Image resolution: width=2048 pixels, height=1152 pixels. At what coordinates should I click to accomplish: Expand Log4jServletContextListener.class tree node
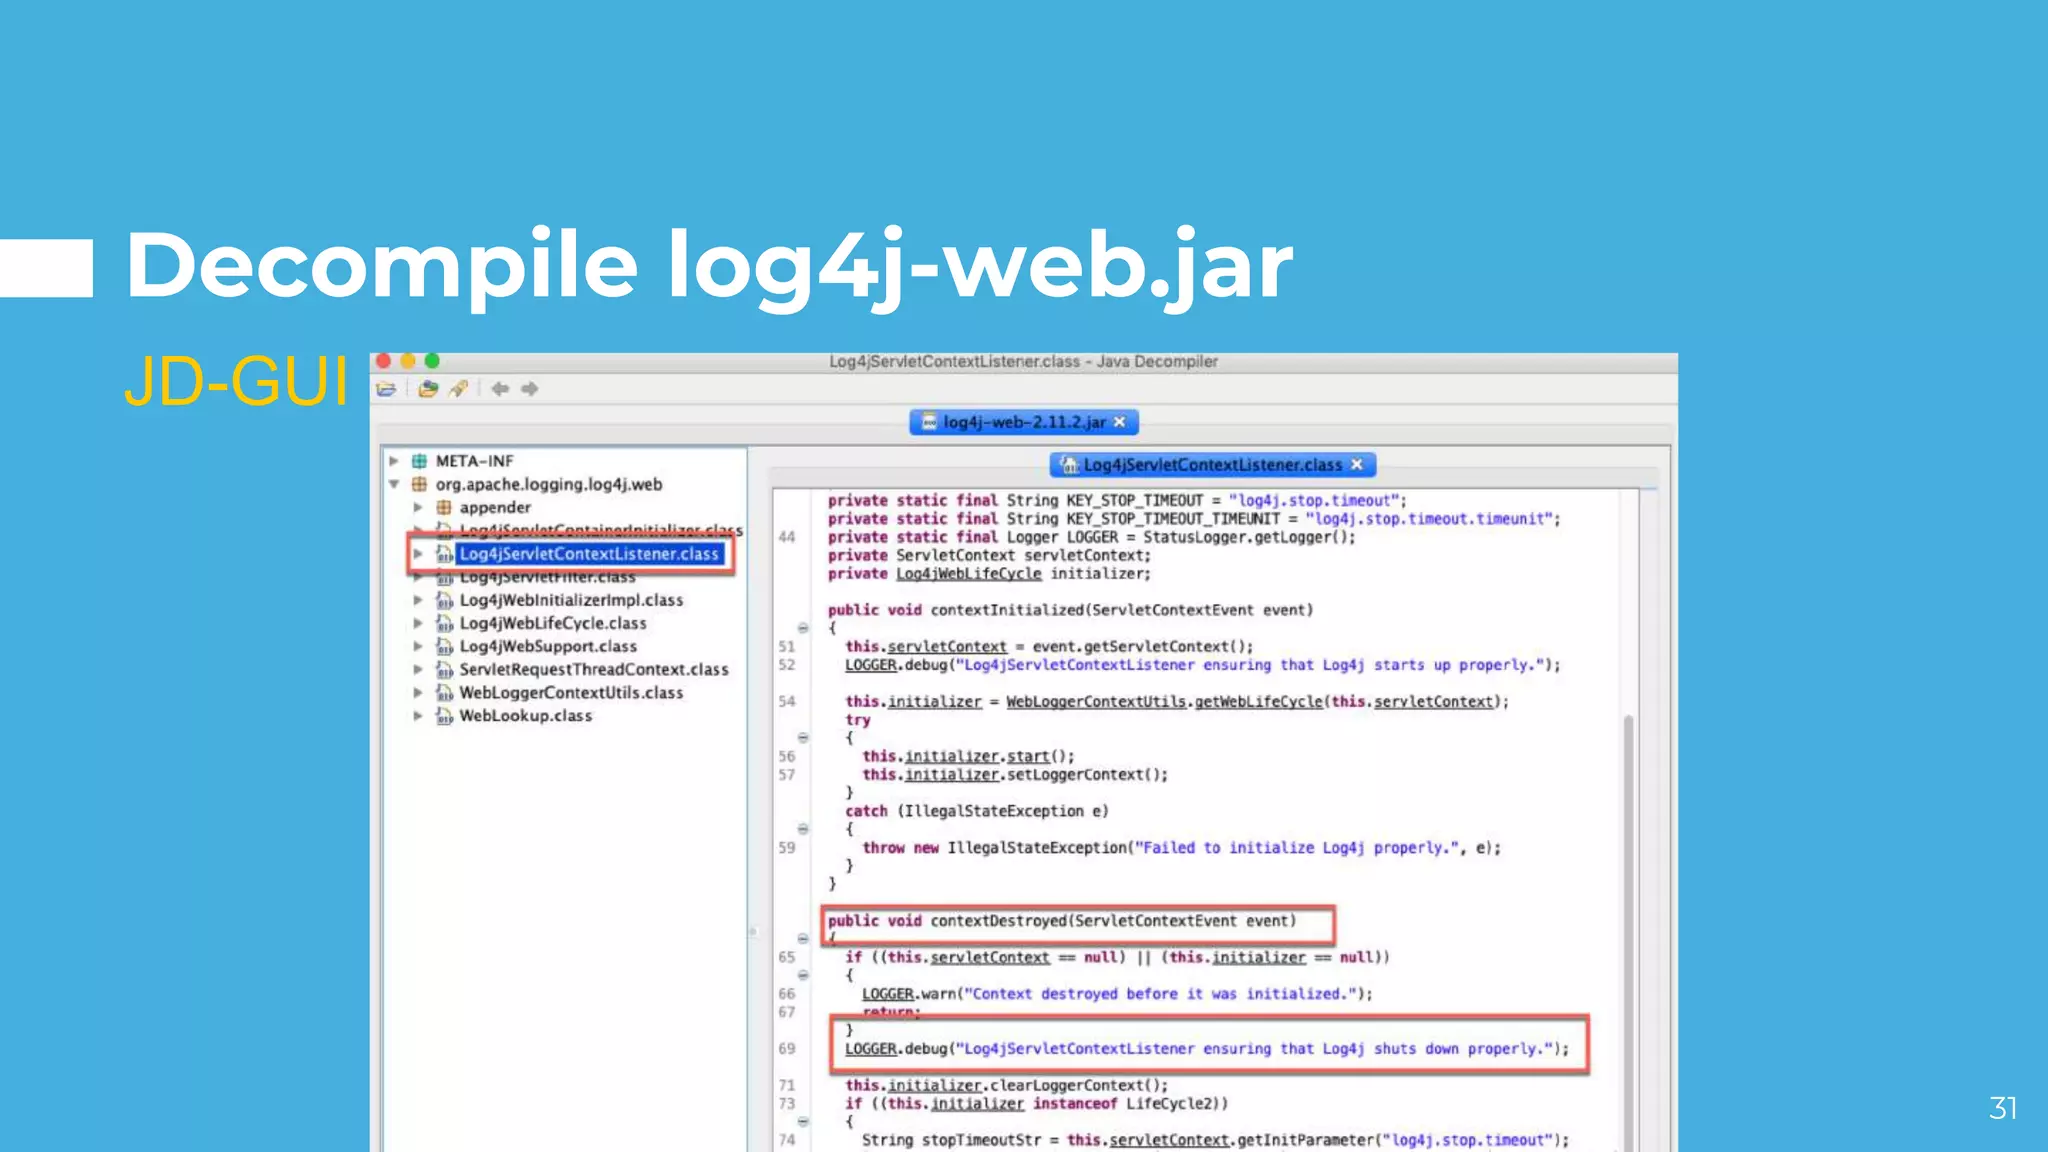418,553
